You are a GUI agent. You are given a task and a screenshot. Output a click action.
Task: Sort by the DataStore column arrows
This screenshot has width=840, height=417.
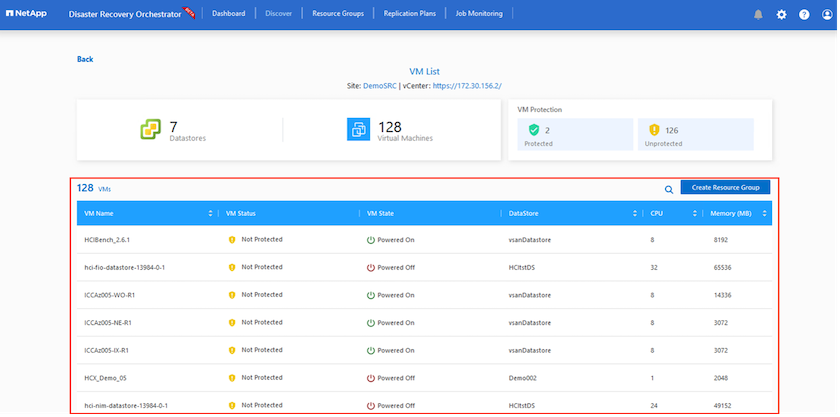coord(634,213)
